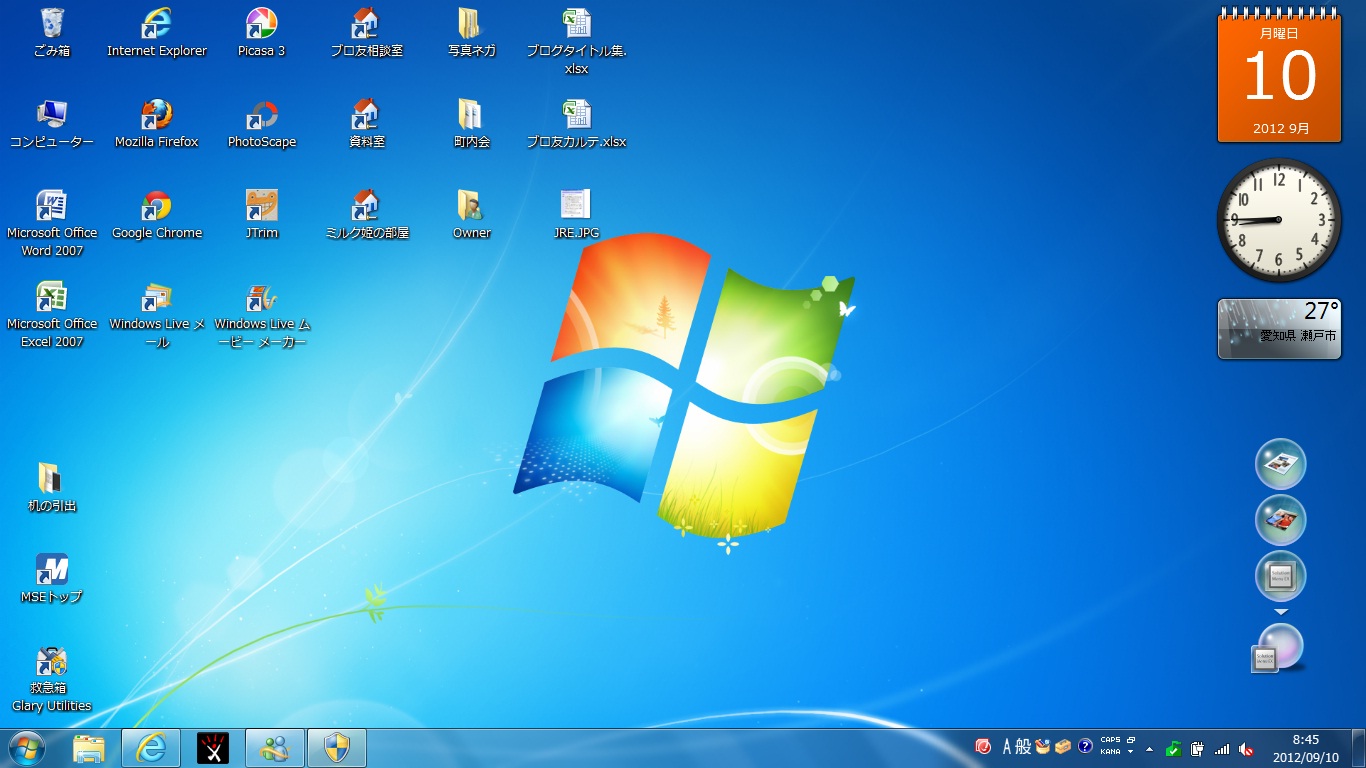Click the security shield taskbar button
The height and width of the screenshot is (768, 1366).
(x=337, y=748)
